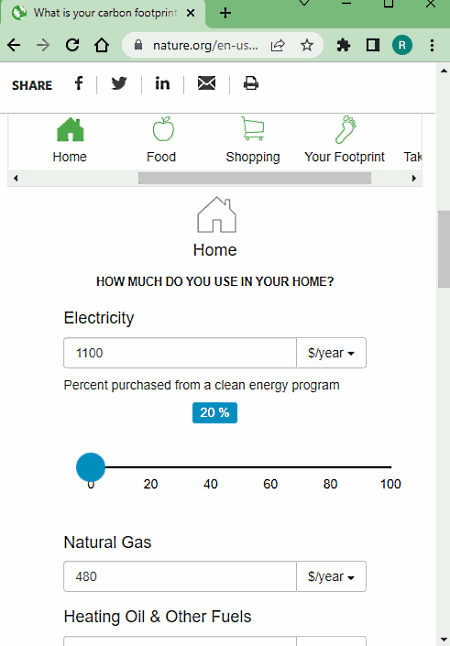
Task: Share by email envelope icon
Action: tap(206, 84)
